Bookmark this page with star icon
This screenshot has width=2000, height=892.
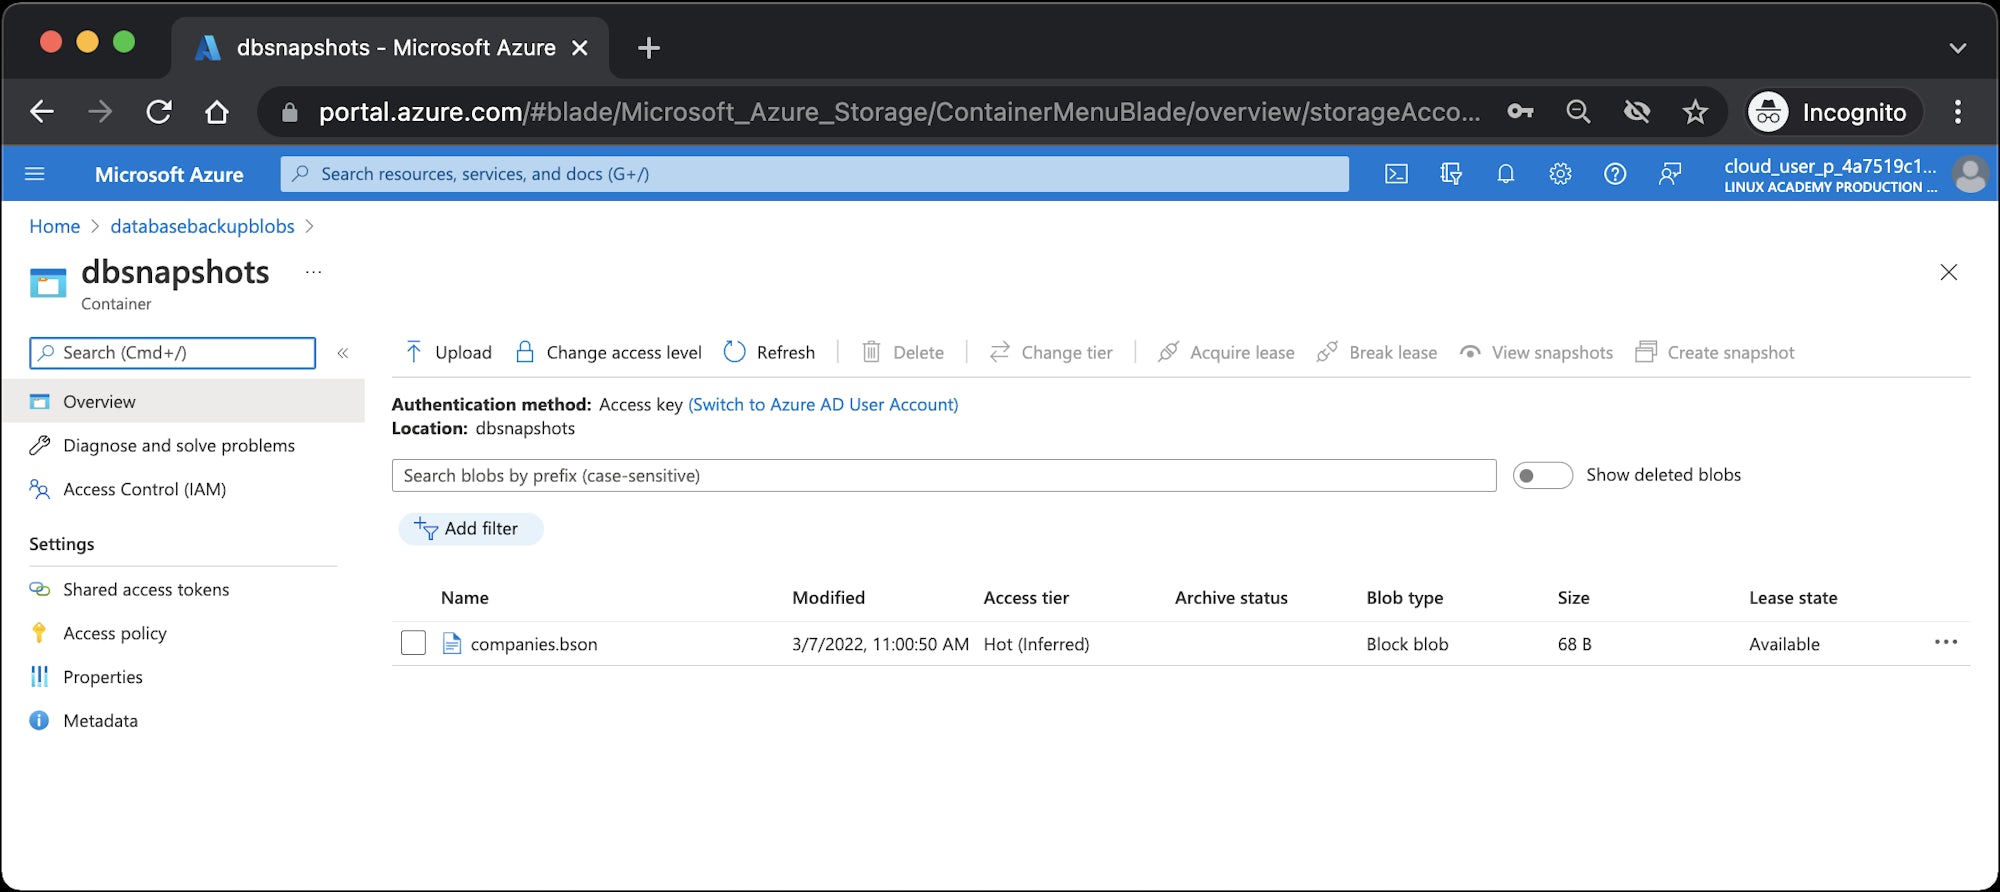pos(1695,112)
